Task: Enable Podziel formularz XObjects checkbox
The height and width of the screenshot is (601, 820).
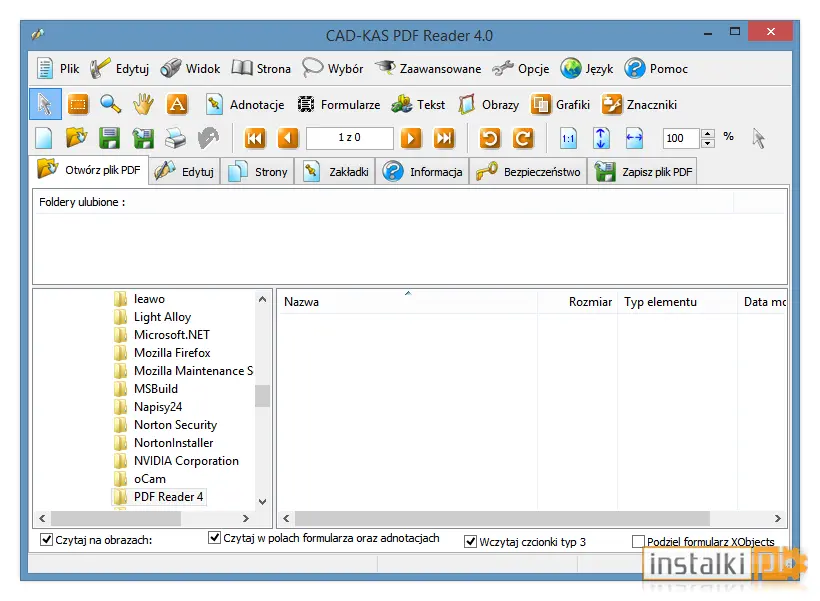Action: (x=638, y=541)
